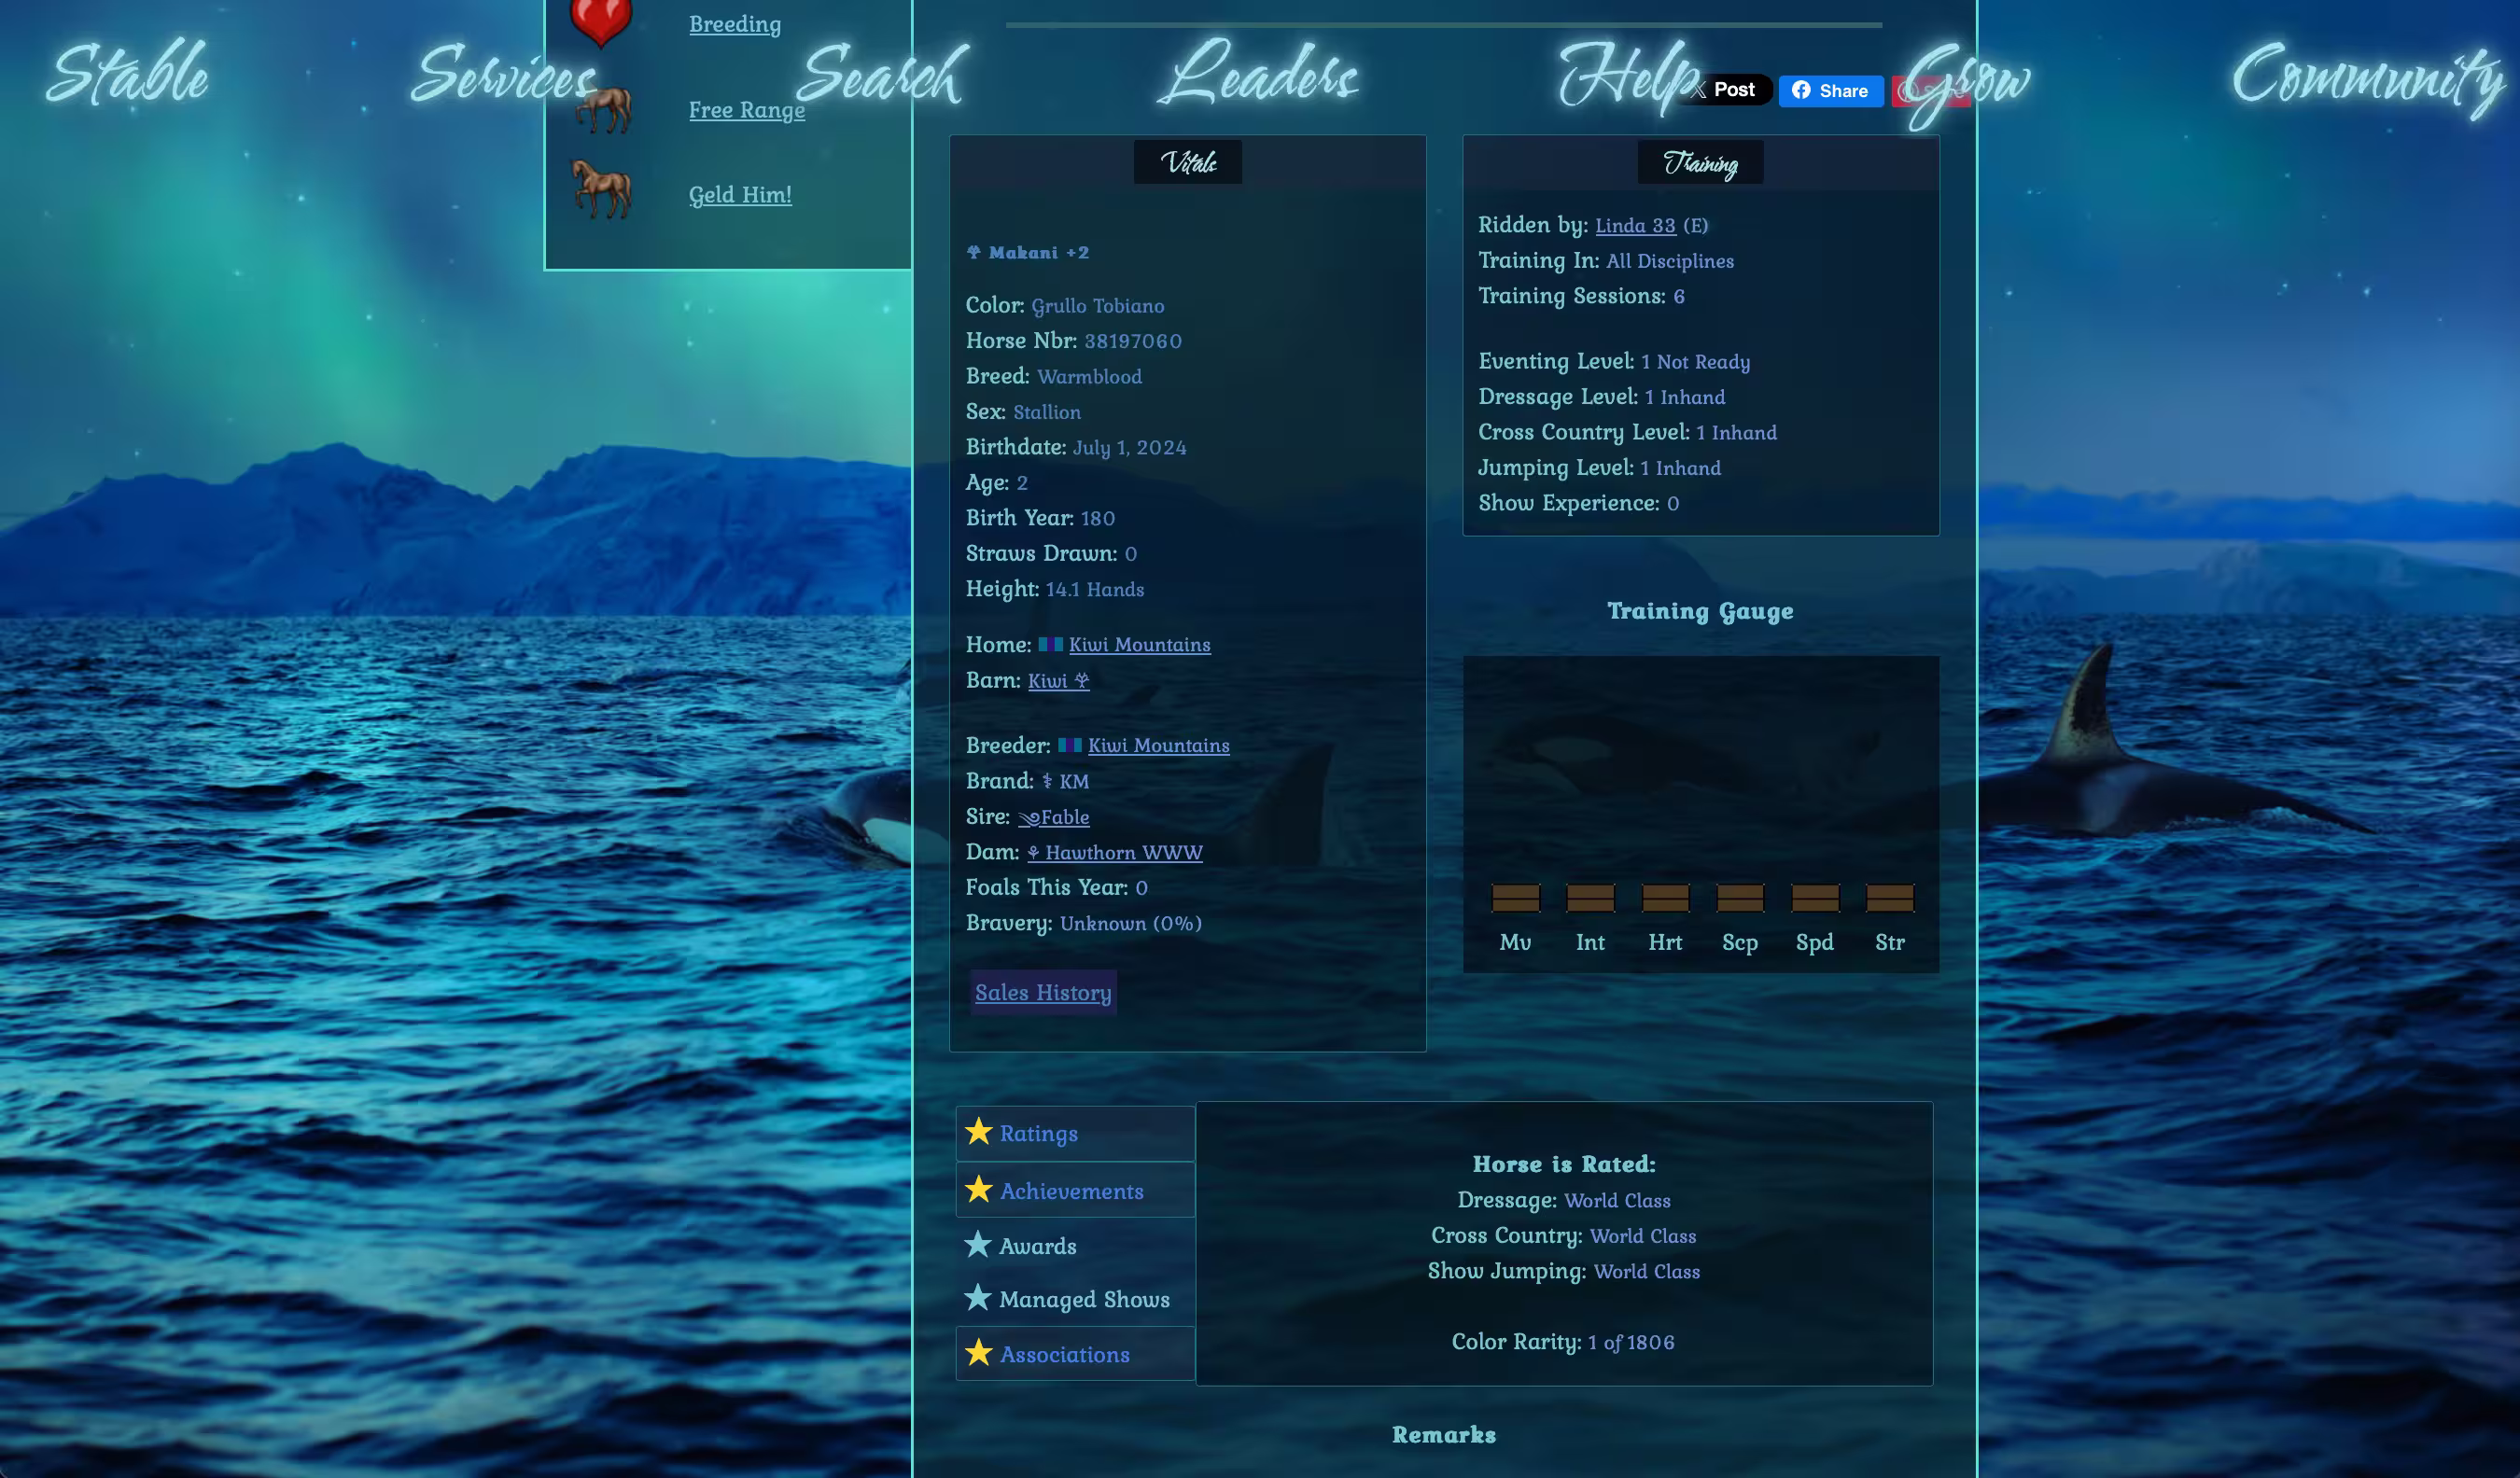Click the Geld Him! link
Screen dimensions: 2520x1478
[x=740, y=195]
